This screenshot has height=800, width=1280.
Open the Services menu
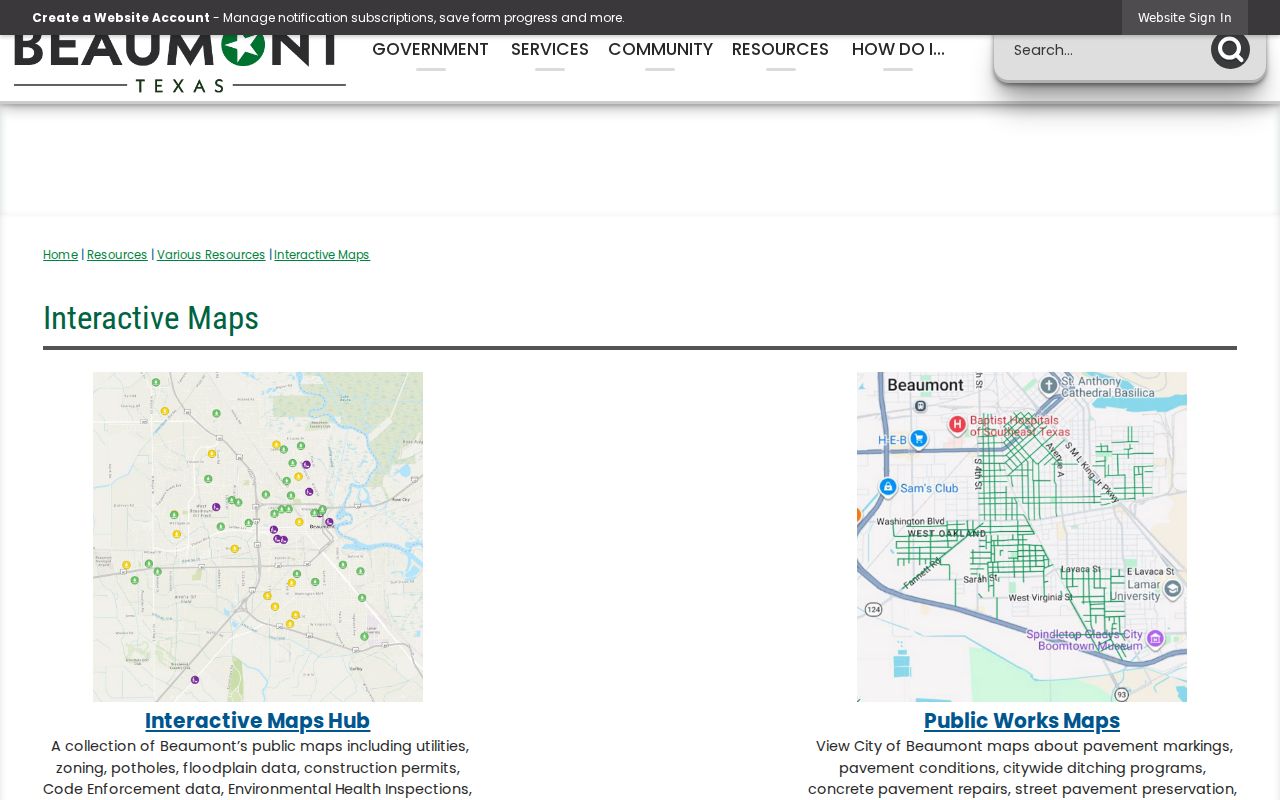[550, 50]
